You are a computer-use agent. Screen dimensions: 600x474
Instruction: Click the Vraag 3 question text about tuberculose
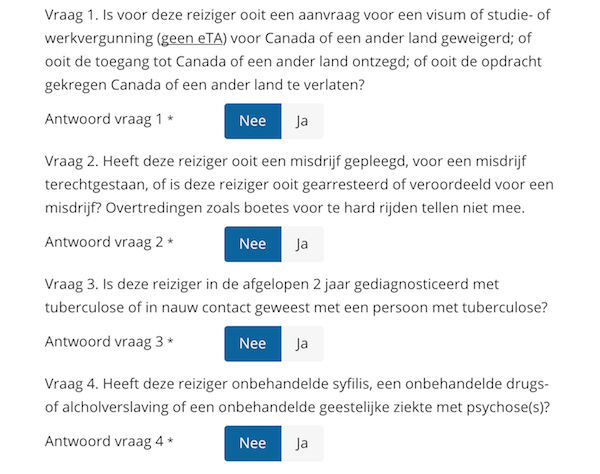296,296
